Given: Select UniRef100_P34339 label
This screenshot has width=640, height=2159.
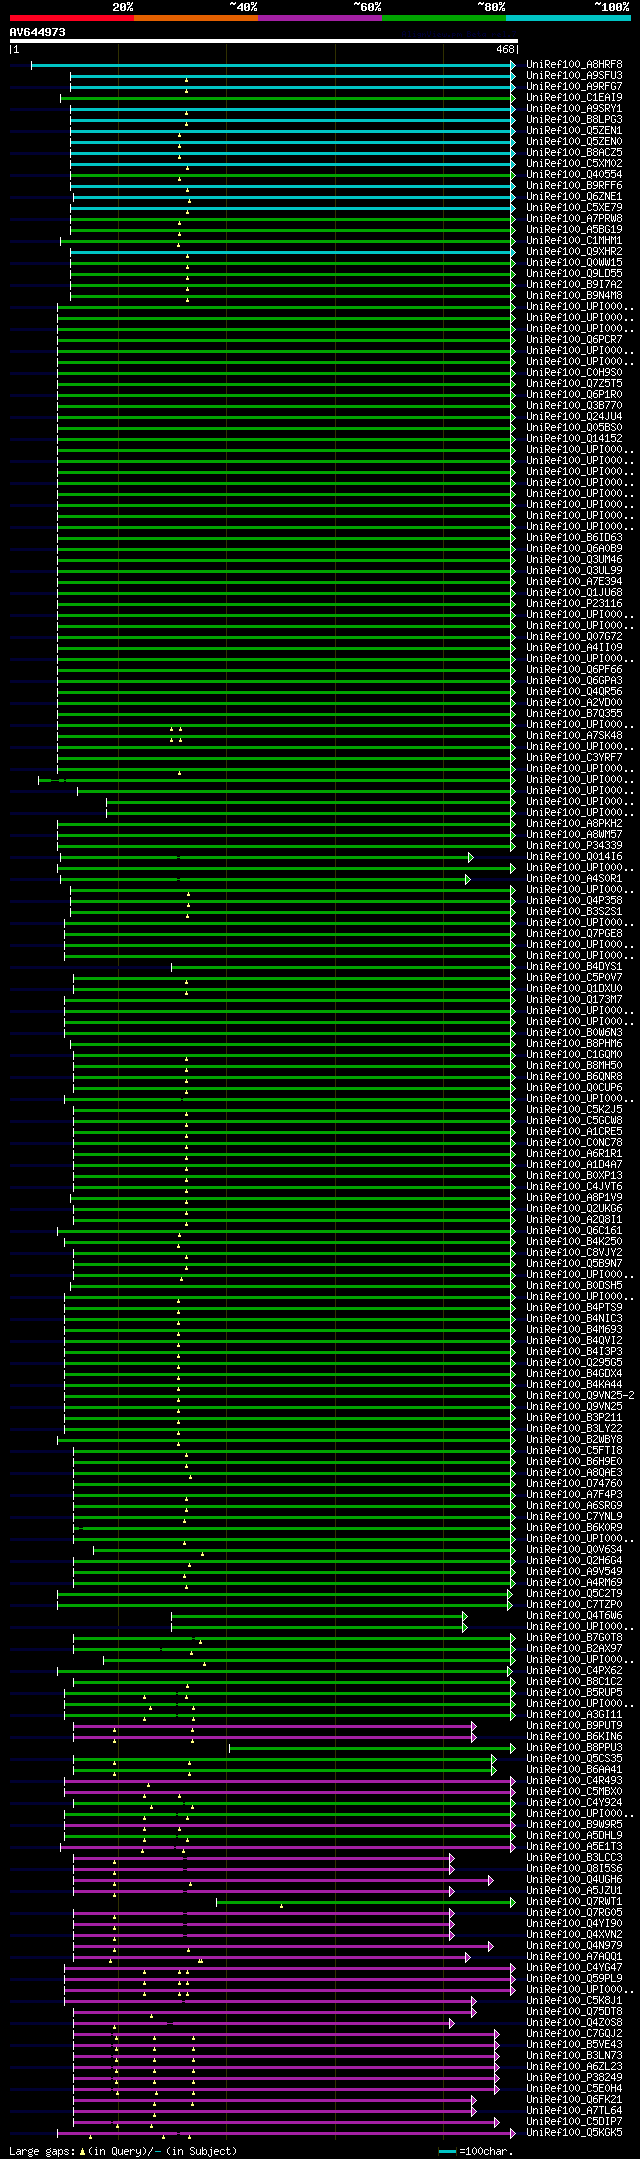Looking at the screenshot, I should pyautogui.click(x=574, y=846).
